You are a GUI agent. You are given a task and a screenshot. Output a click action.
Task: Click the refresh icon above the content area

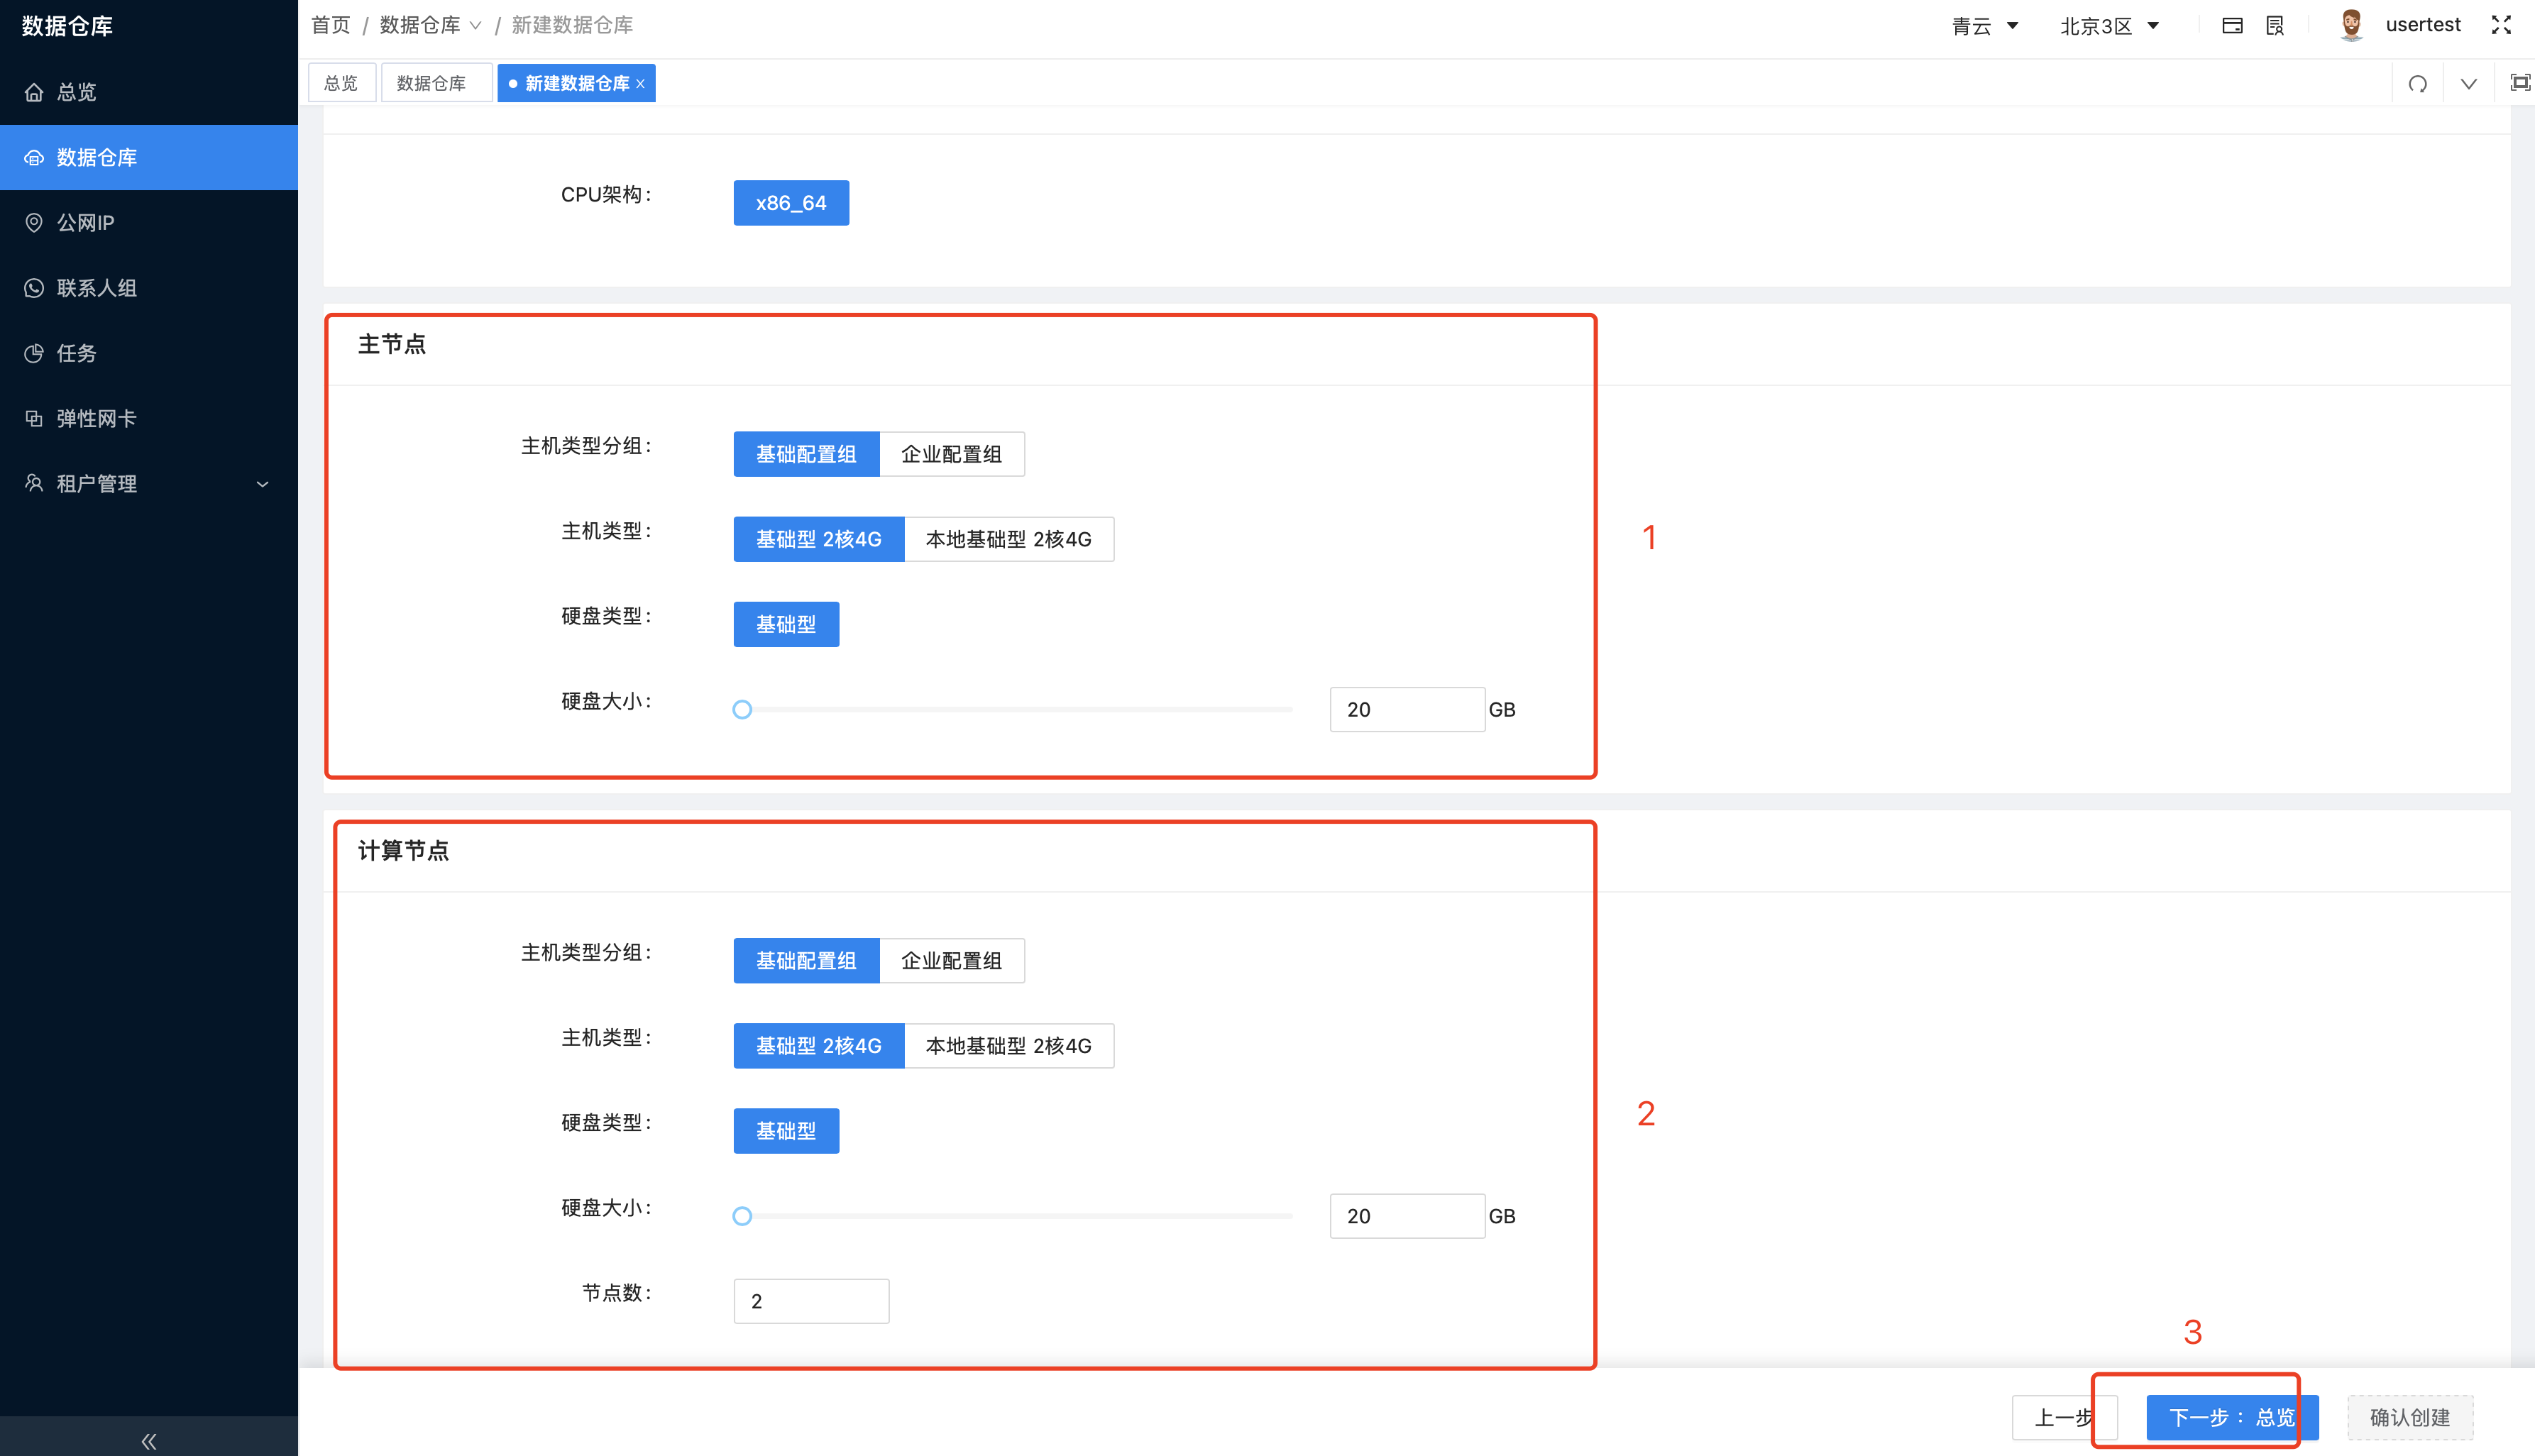pos(2417,84)
